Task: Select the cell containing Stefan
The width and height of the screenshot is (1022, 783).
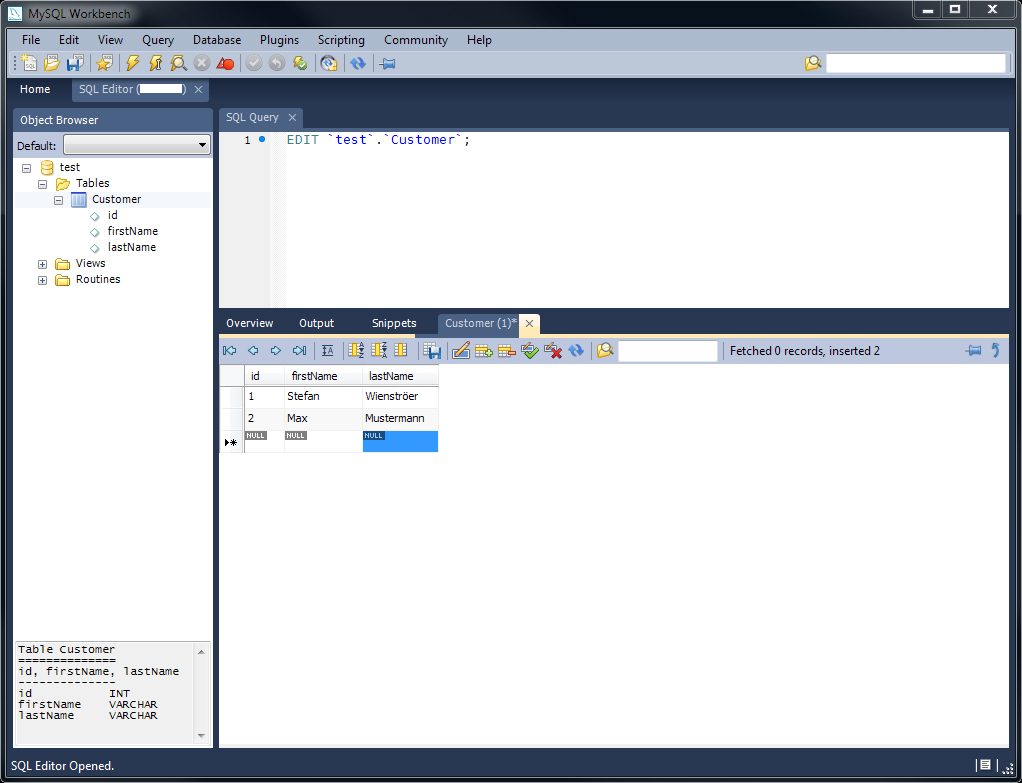Action: [x=323, y=396]
